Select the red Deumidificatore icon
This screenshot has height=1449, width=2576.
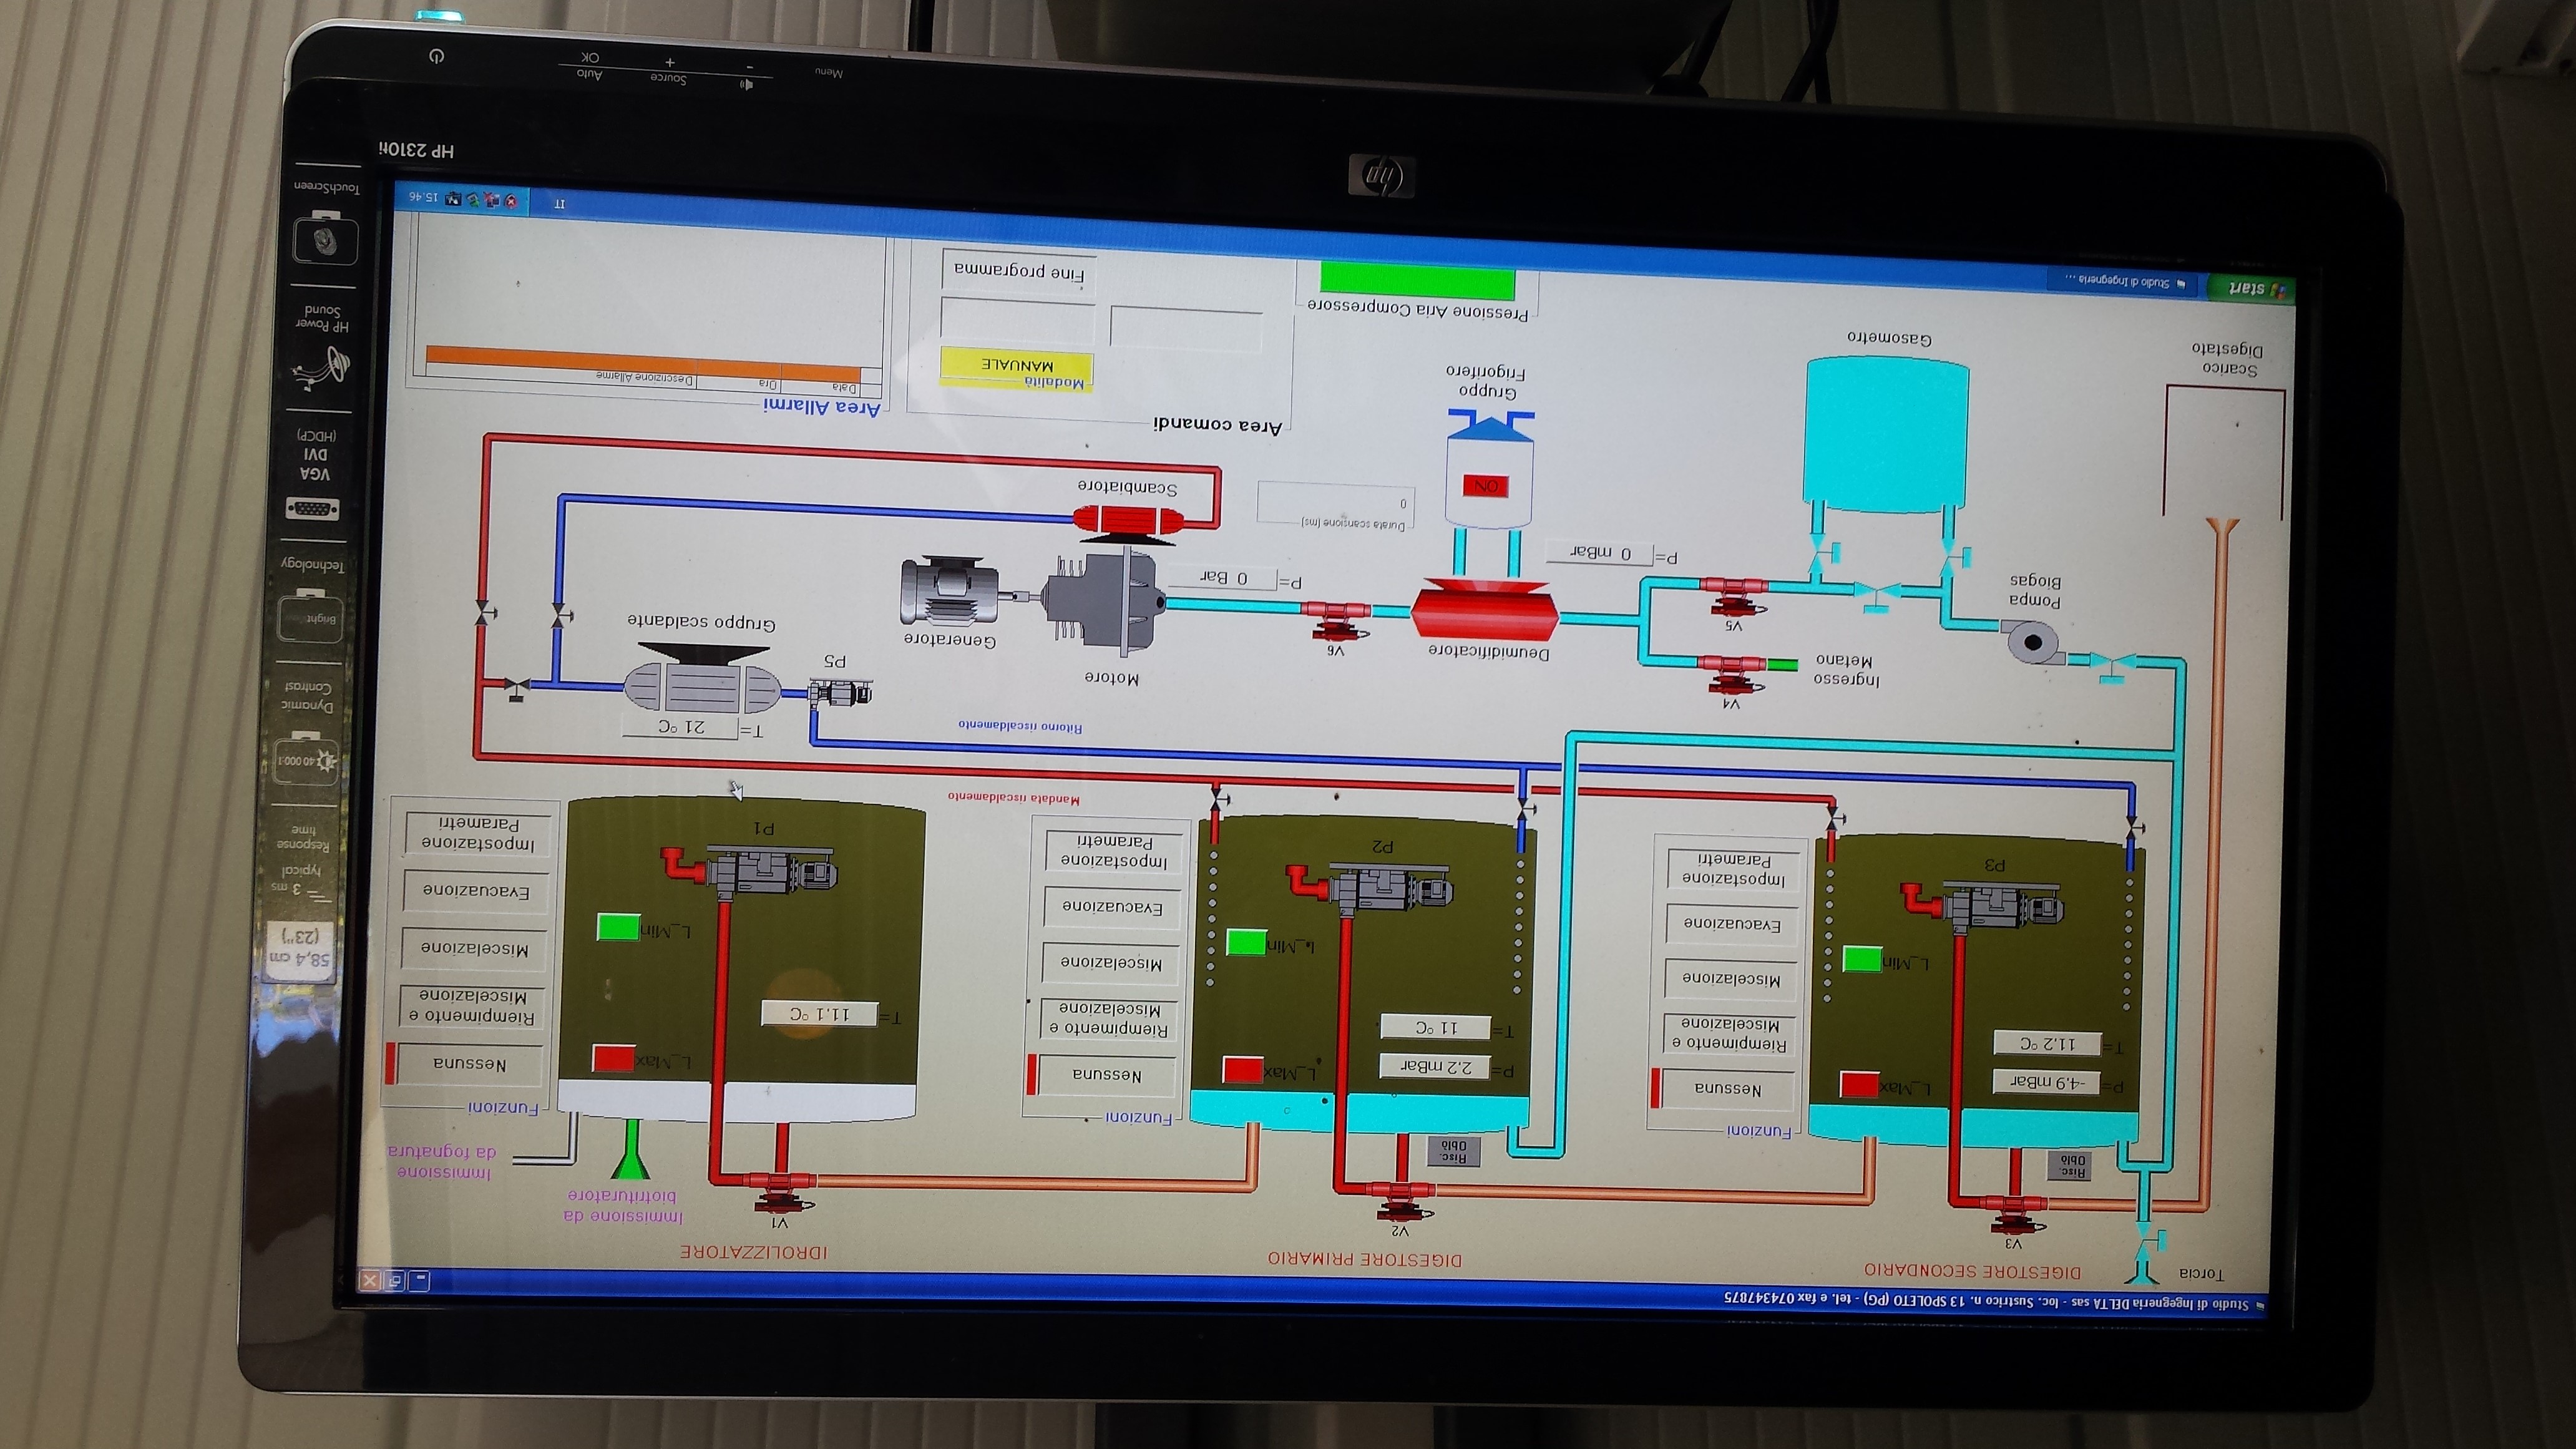point(1484,610)
